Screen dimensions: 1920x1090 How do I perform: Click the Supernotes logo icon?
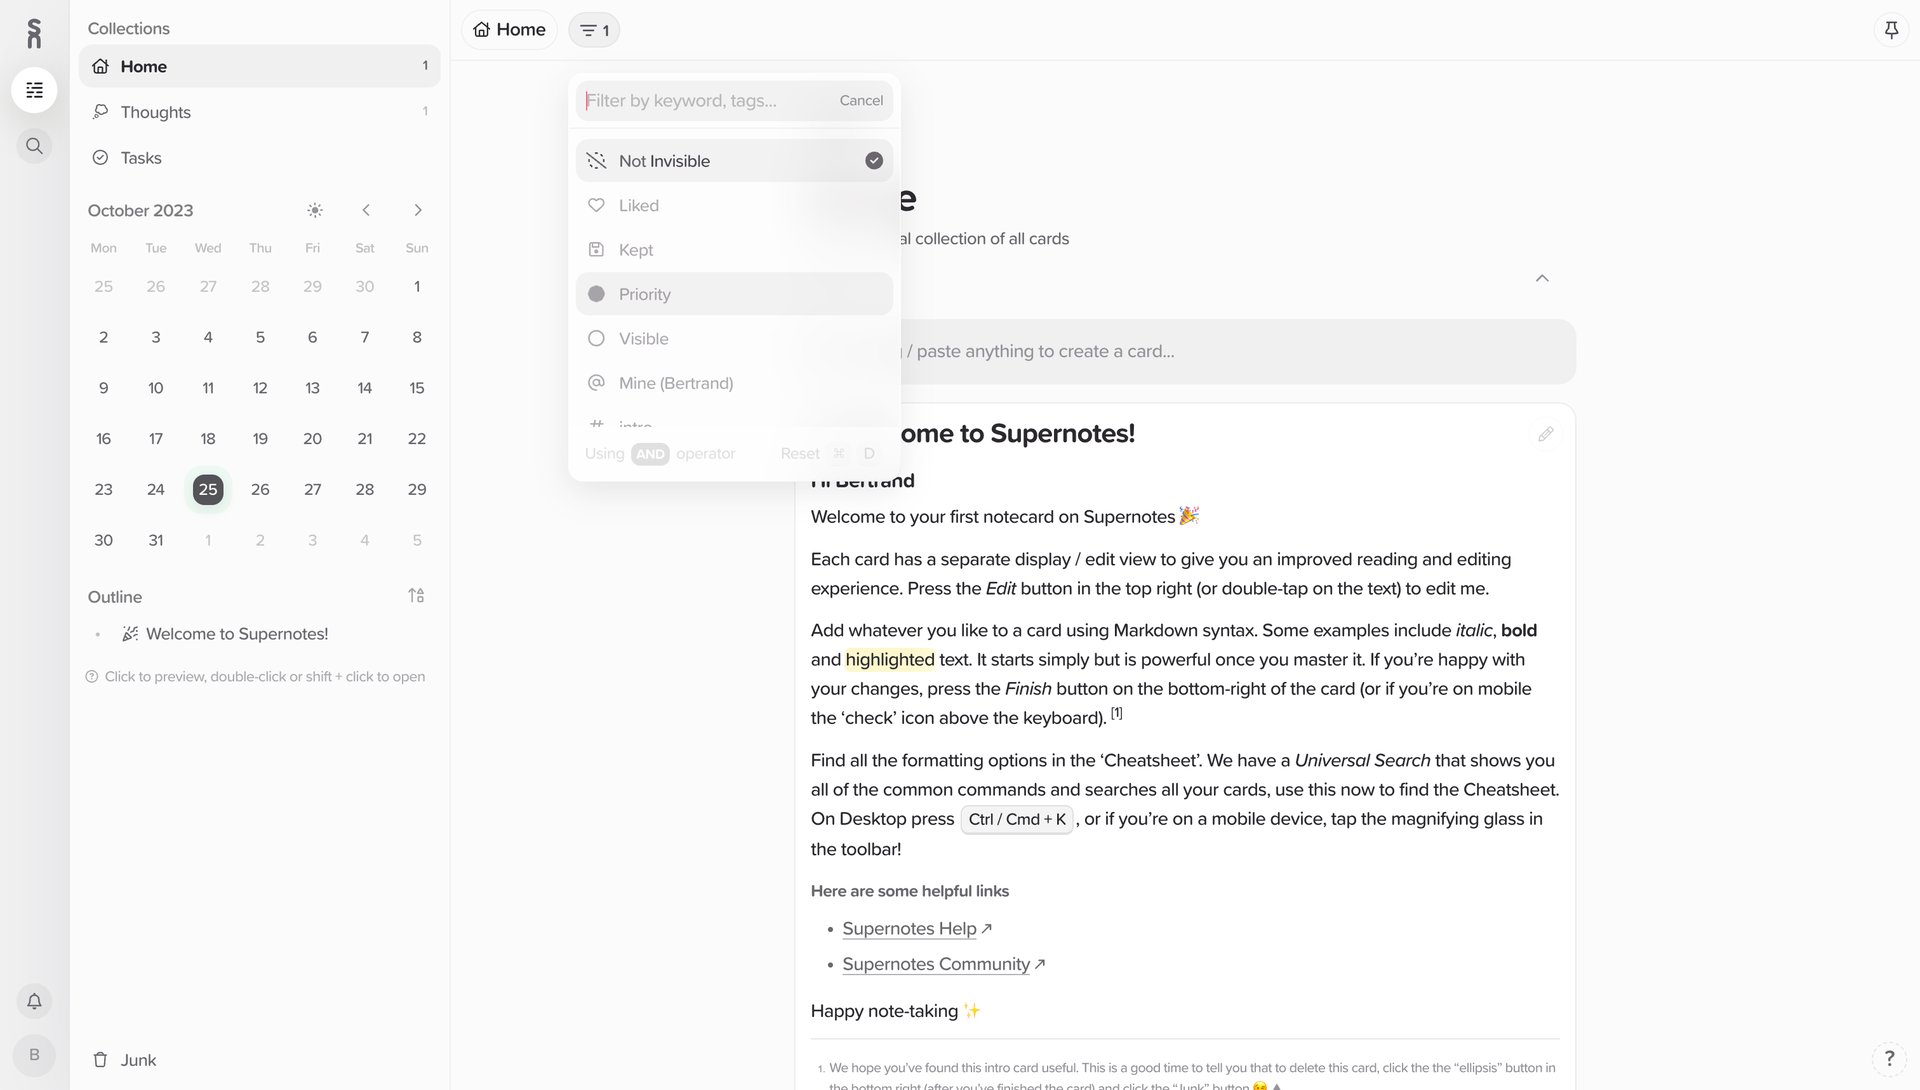point(34,32)
